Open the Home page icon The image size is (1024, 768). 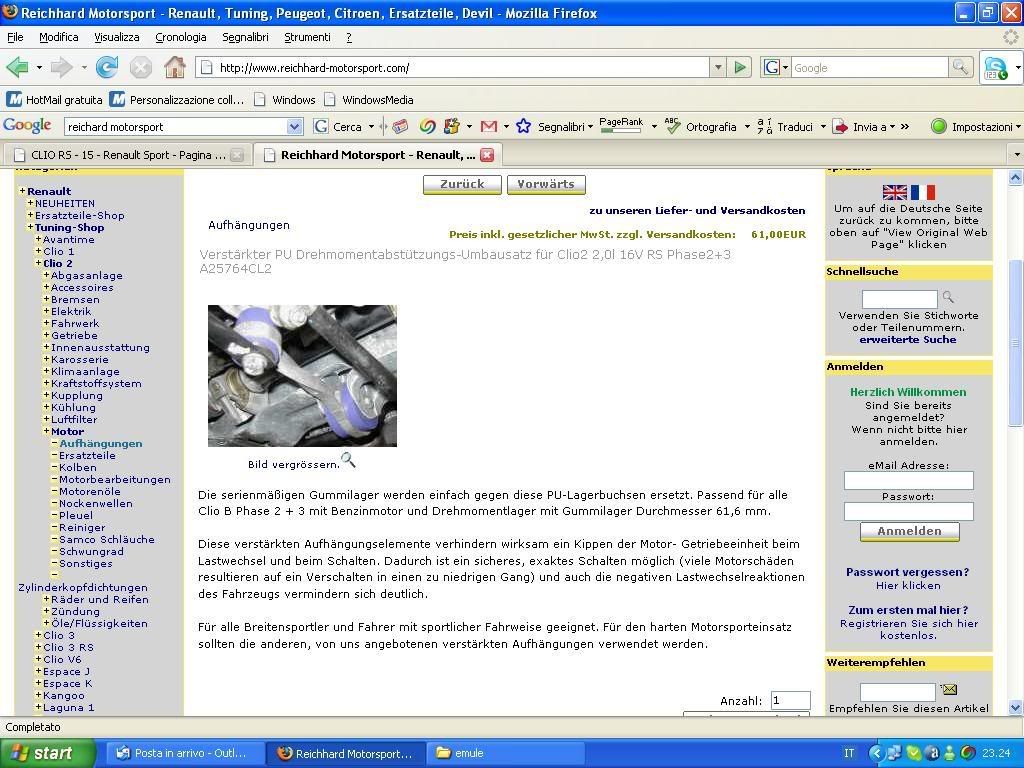[174, 67]
